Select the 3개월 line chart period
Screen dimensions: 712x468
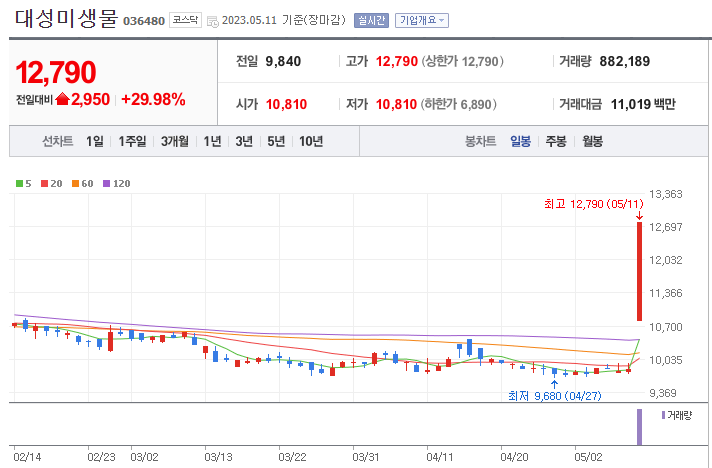[174, 142]
